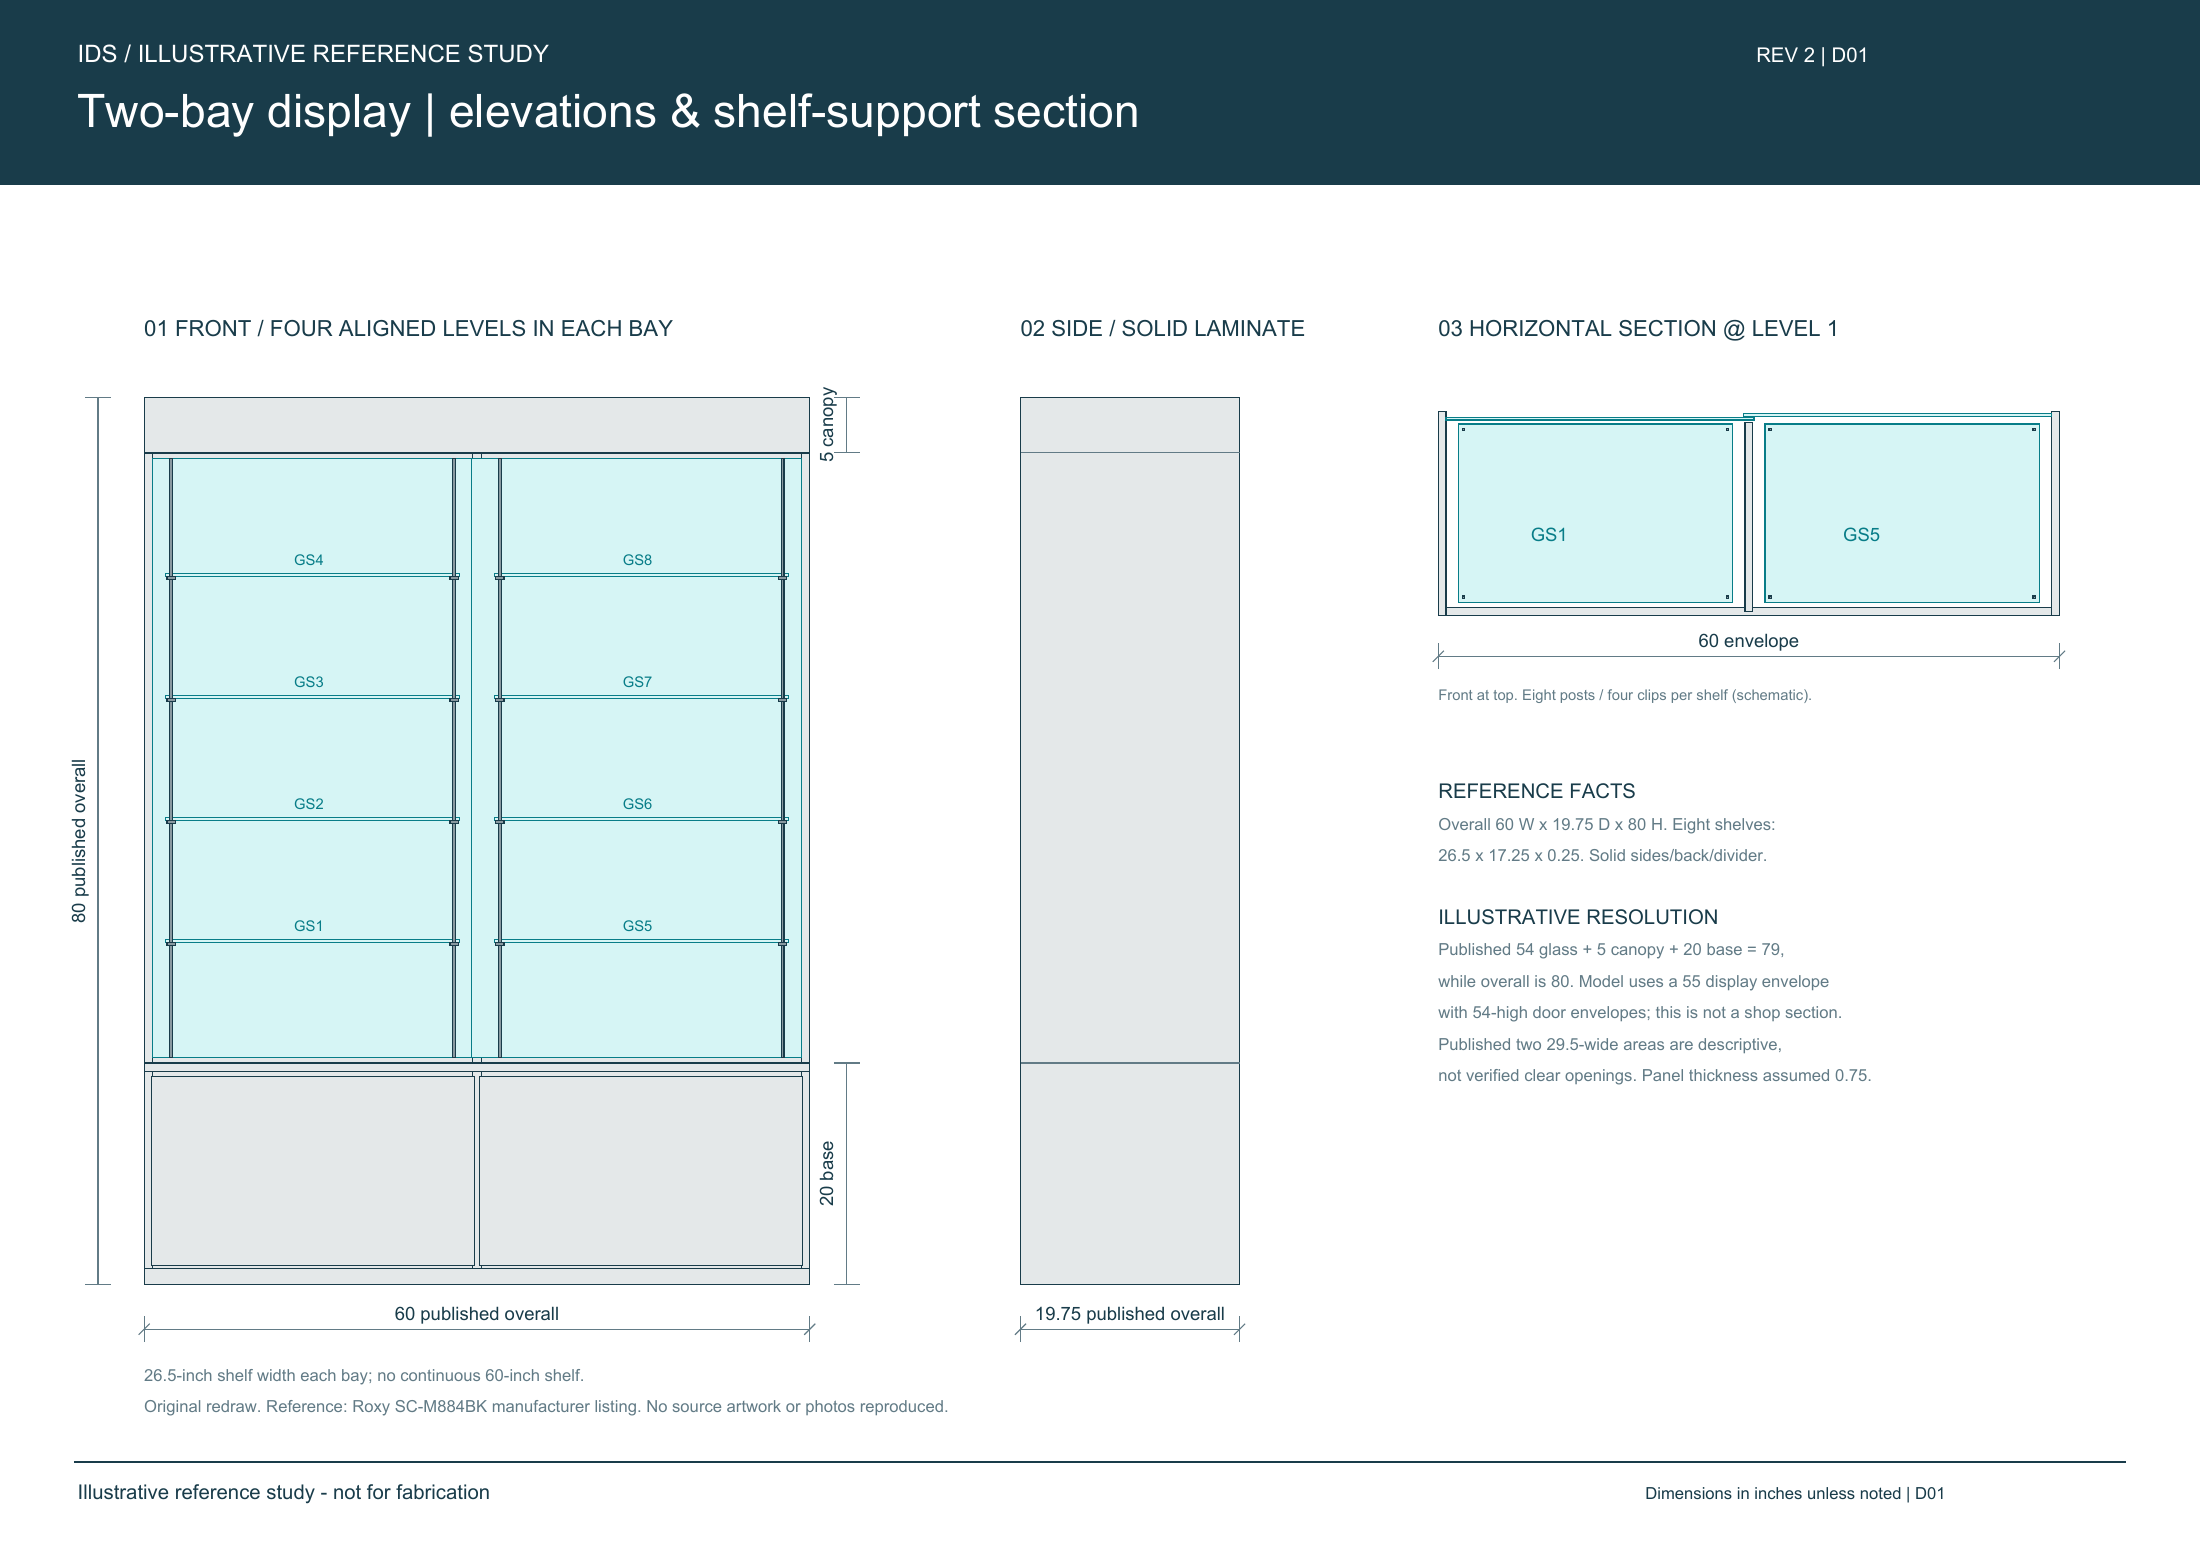Screen dimensions: 2200x1557
Task: Click the '26.5-inch shelf width each bay' note
Action: 364,1376
